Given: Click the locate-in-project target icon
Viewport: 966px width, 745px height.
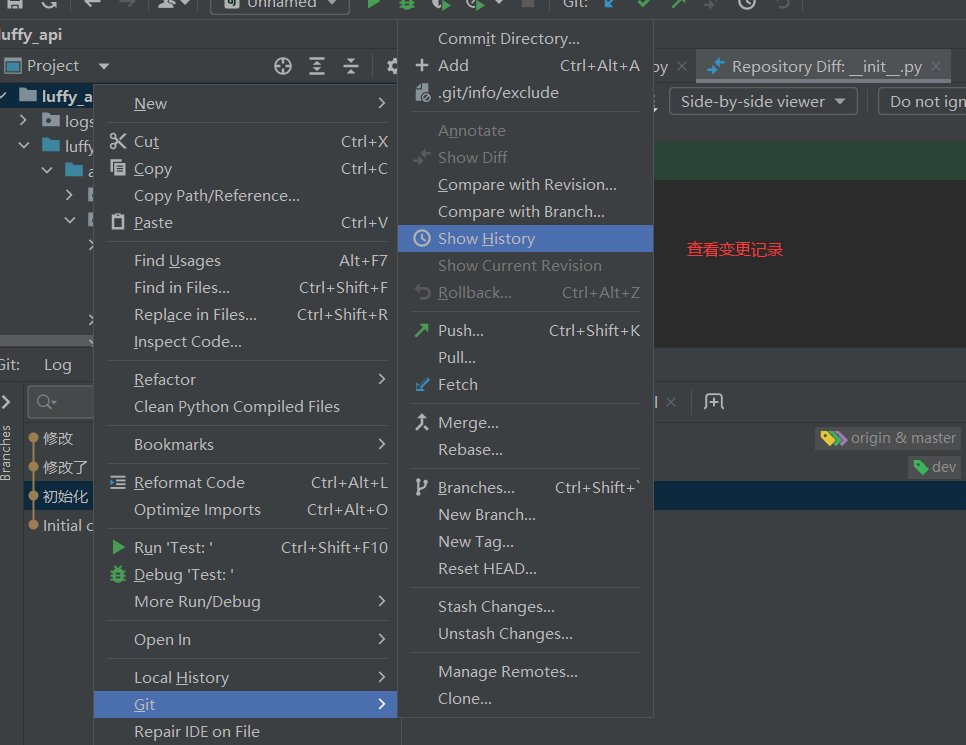Looking at the screenshot, I should (283, 66).
